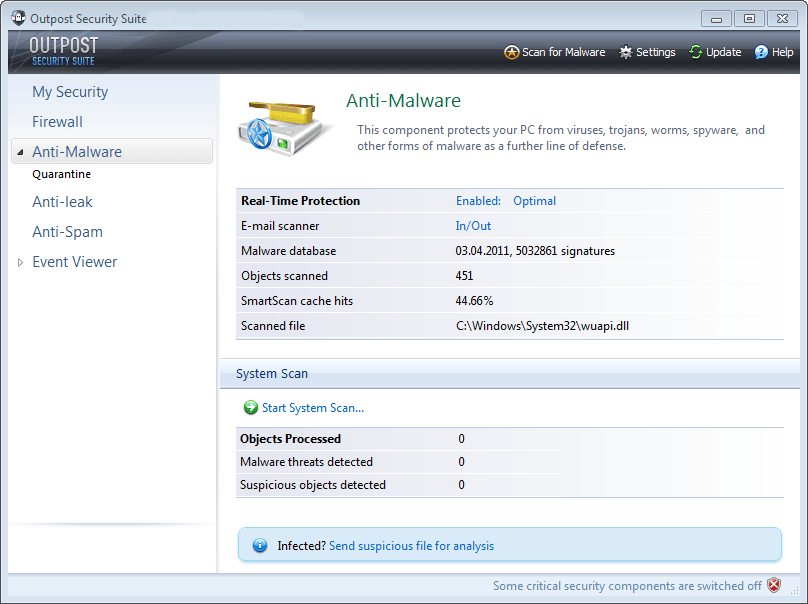The width and height of the screenshot is (808, 604).
Task: Click the Optimal protection level link
Action: 534,200
